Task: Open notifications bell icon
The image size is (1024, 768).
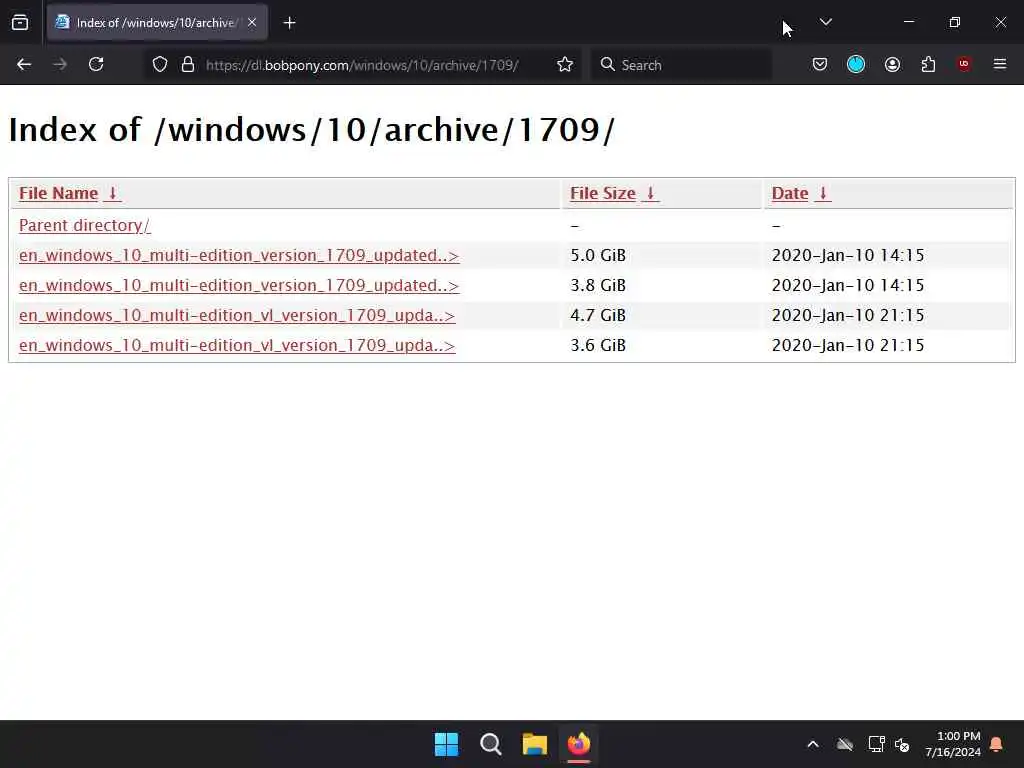Action: (x=997, y=744)
